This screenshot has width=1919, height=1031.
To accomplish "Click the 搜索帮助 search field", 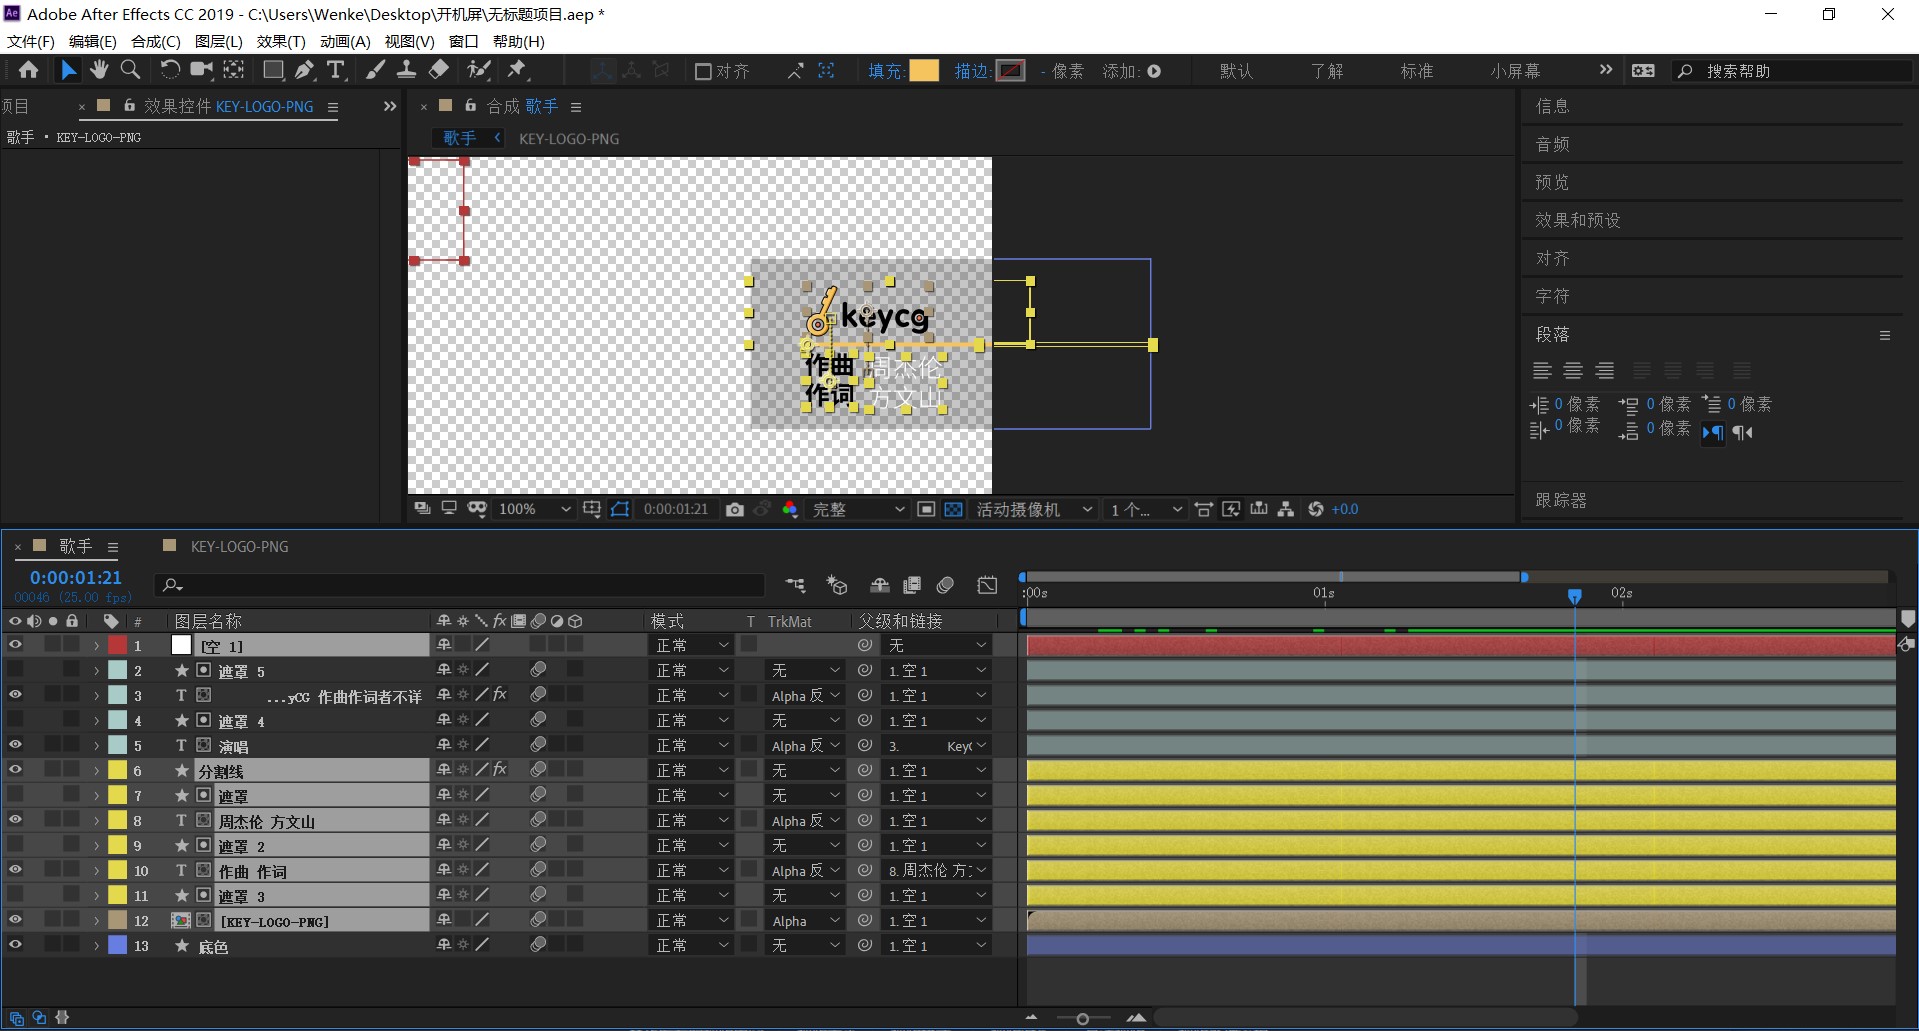I will [x=1790, y=71].
